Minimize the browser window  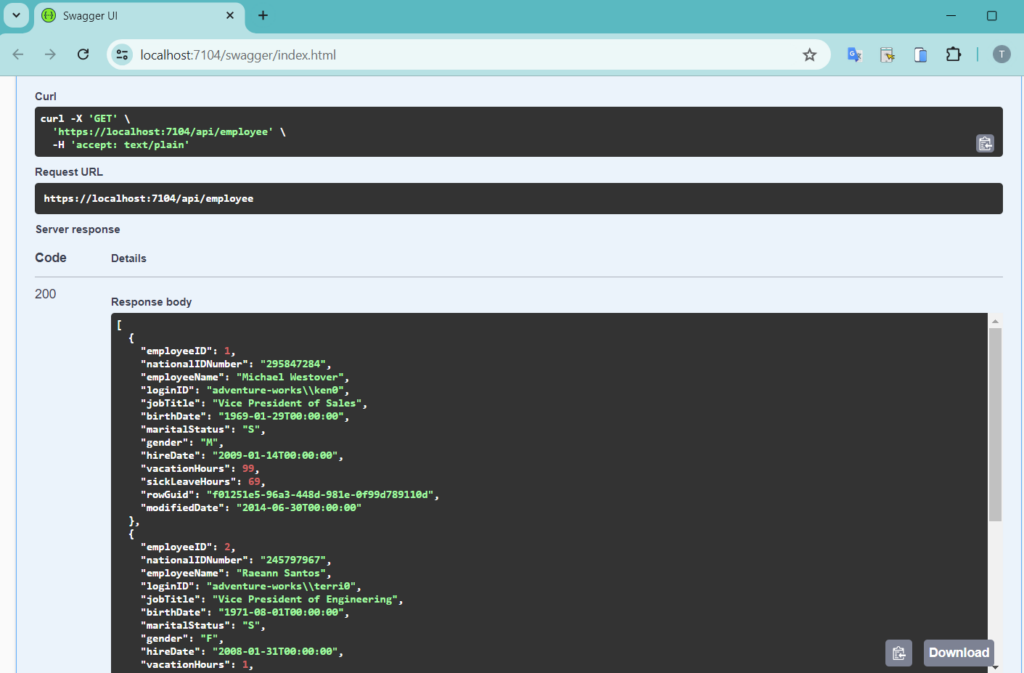(951, 16)
